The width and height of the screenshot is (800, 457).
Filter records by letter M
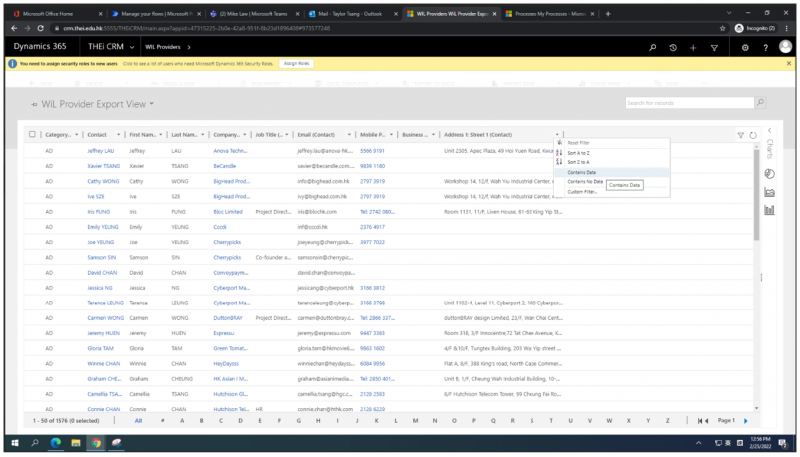tap(415, 421)
